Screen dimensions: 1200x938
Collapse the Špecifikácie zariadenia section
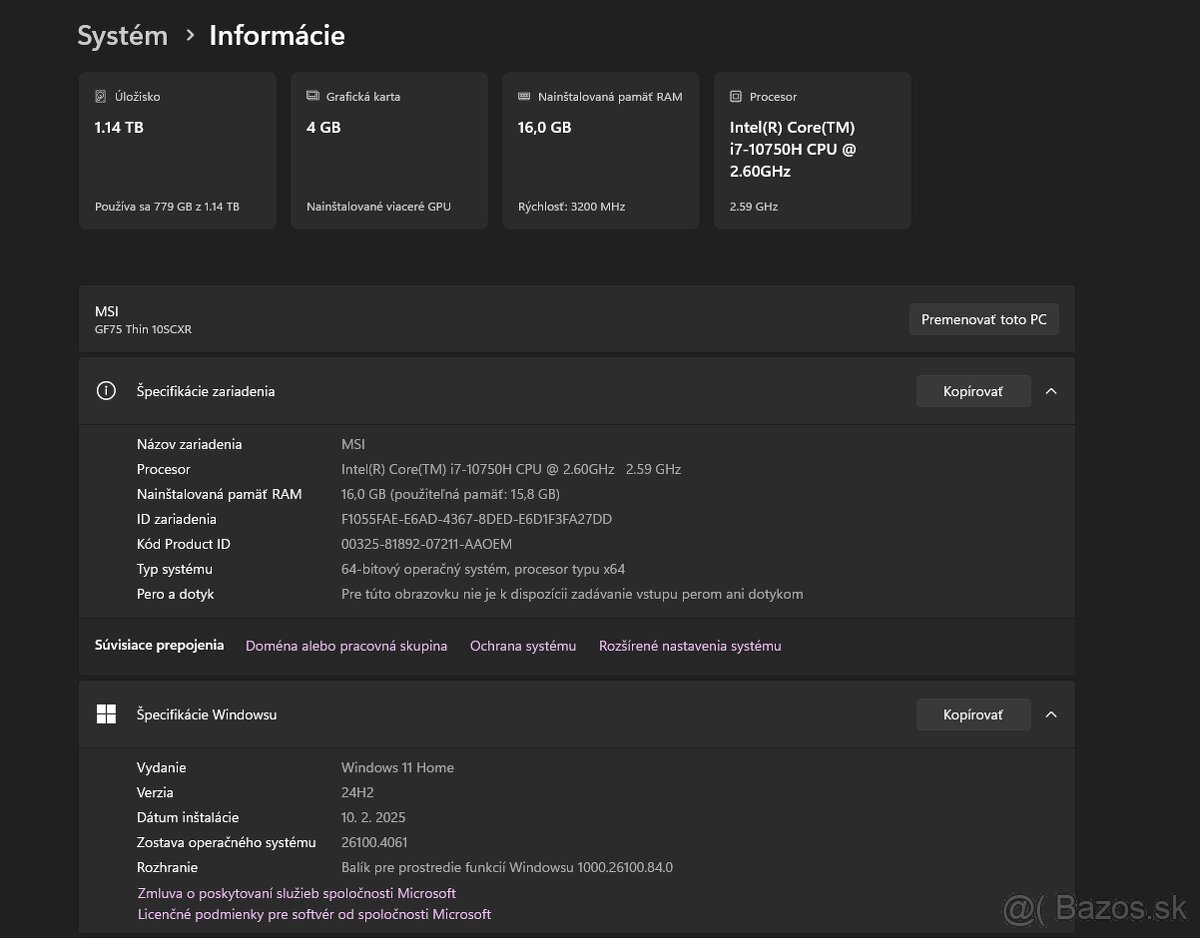(x=1051, y=391)
